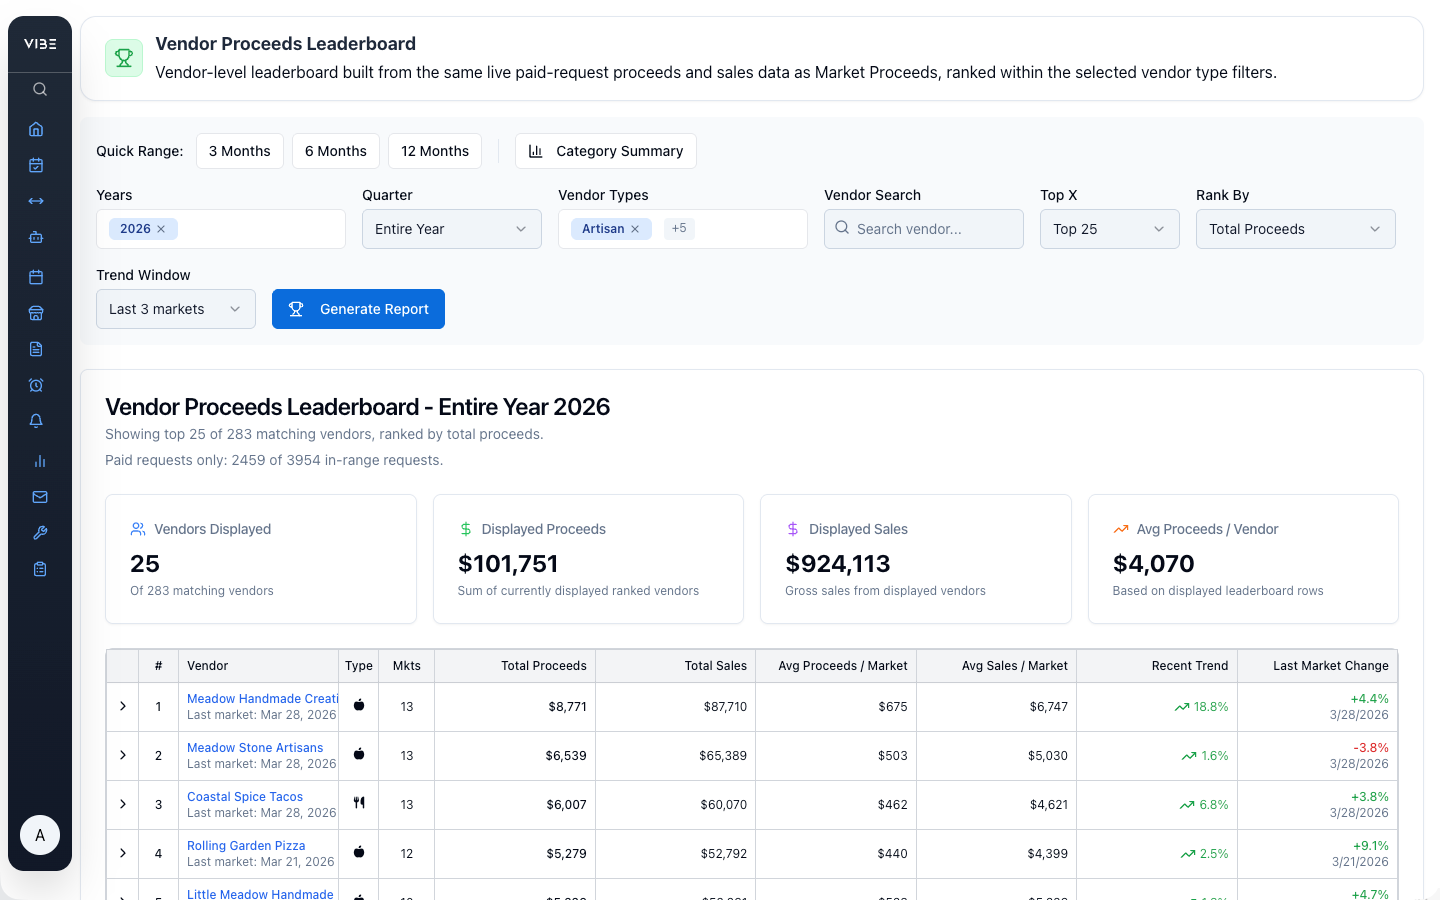
Task: Open settings via the wrench icon
Action: tap(38, 532)
